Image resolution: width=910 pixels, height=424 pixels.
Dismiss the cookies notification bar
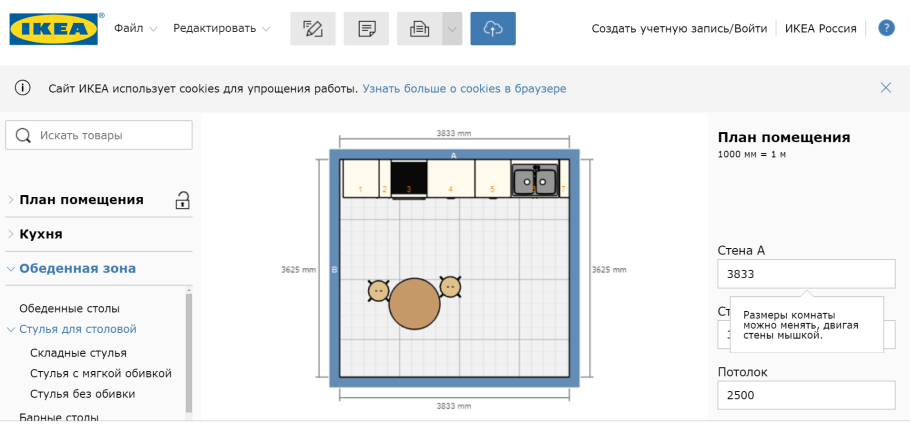[885, 88]
